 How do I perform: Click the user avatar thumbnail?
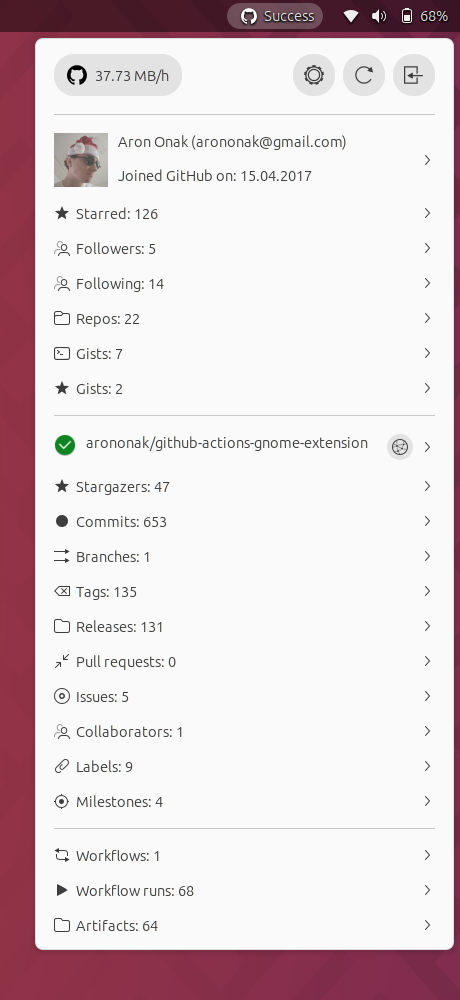point(81,160)
